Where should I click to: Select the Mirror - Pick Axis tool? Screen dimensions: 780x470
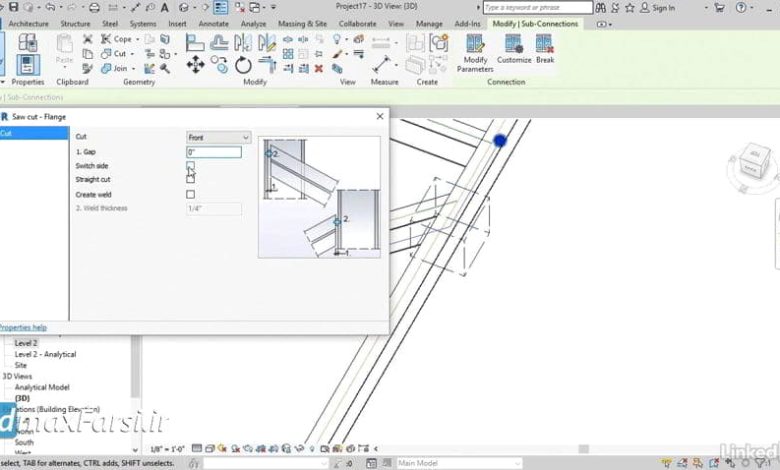pyautogui.click(x=243, y=43)
